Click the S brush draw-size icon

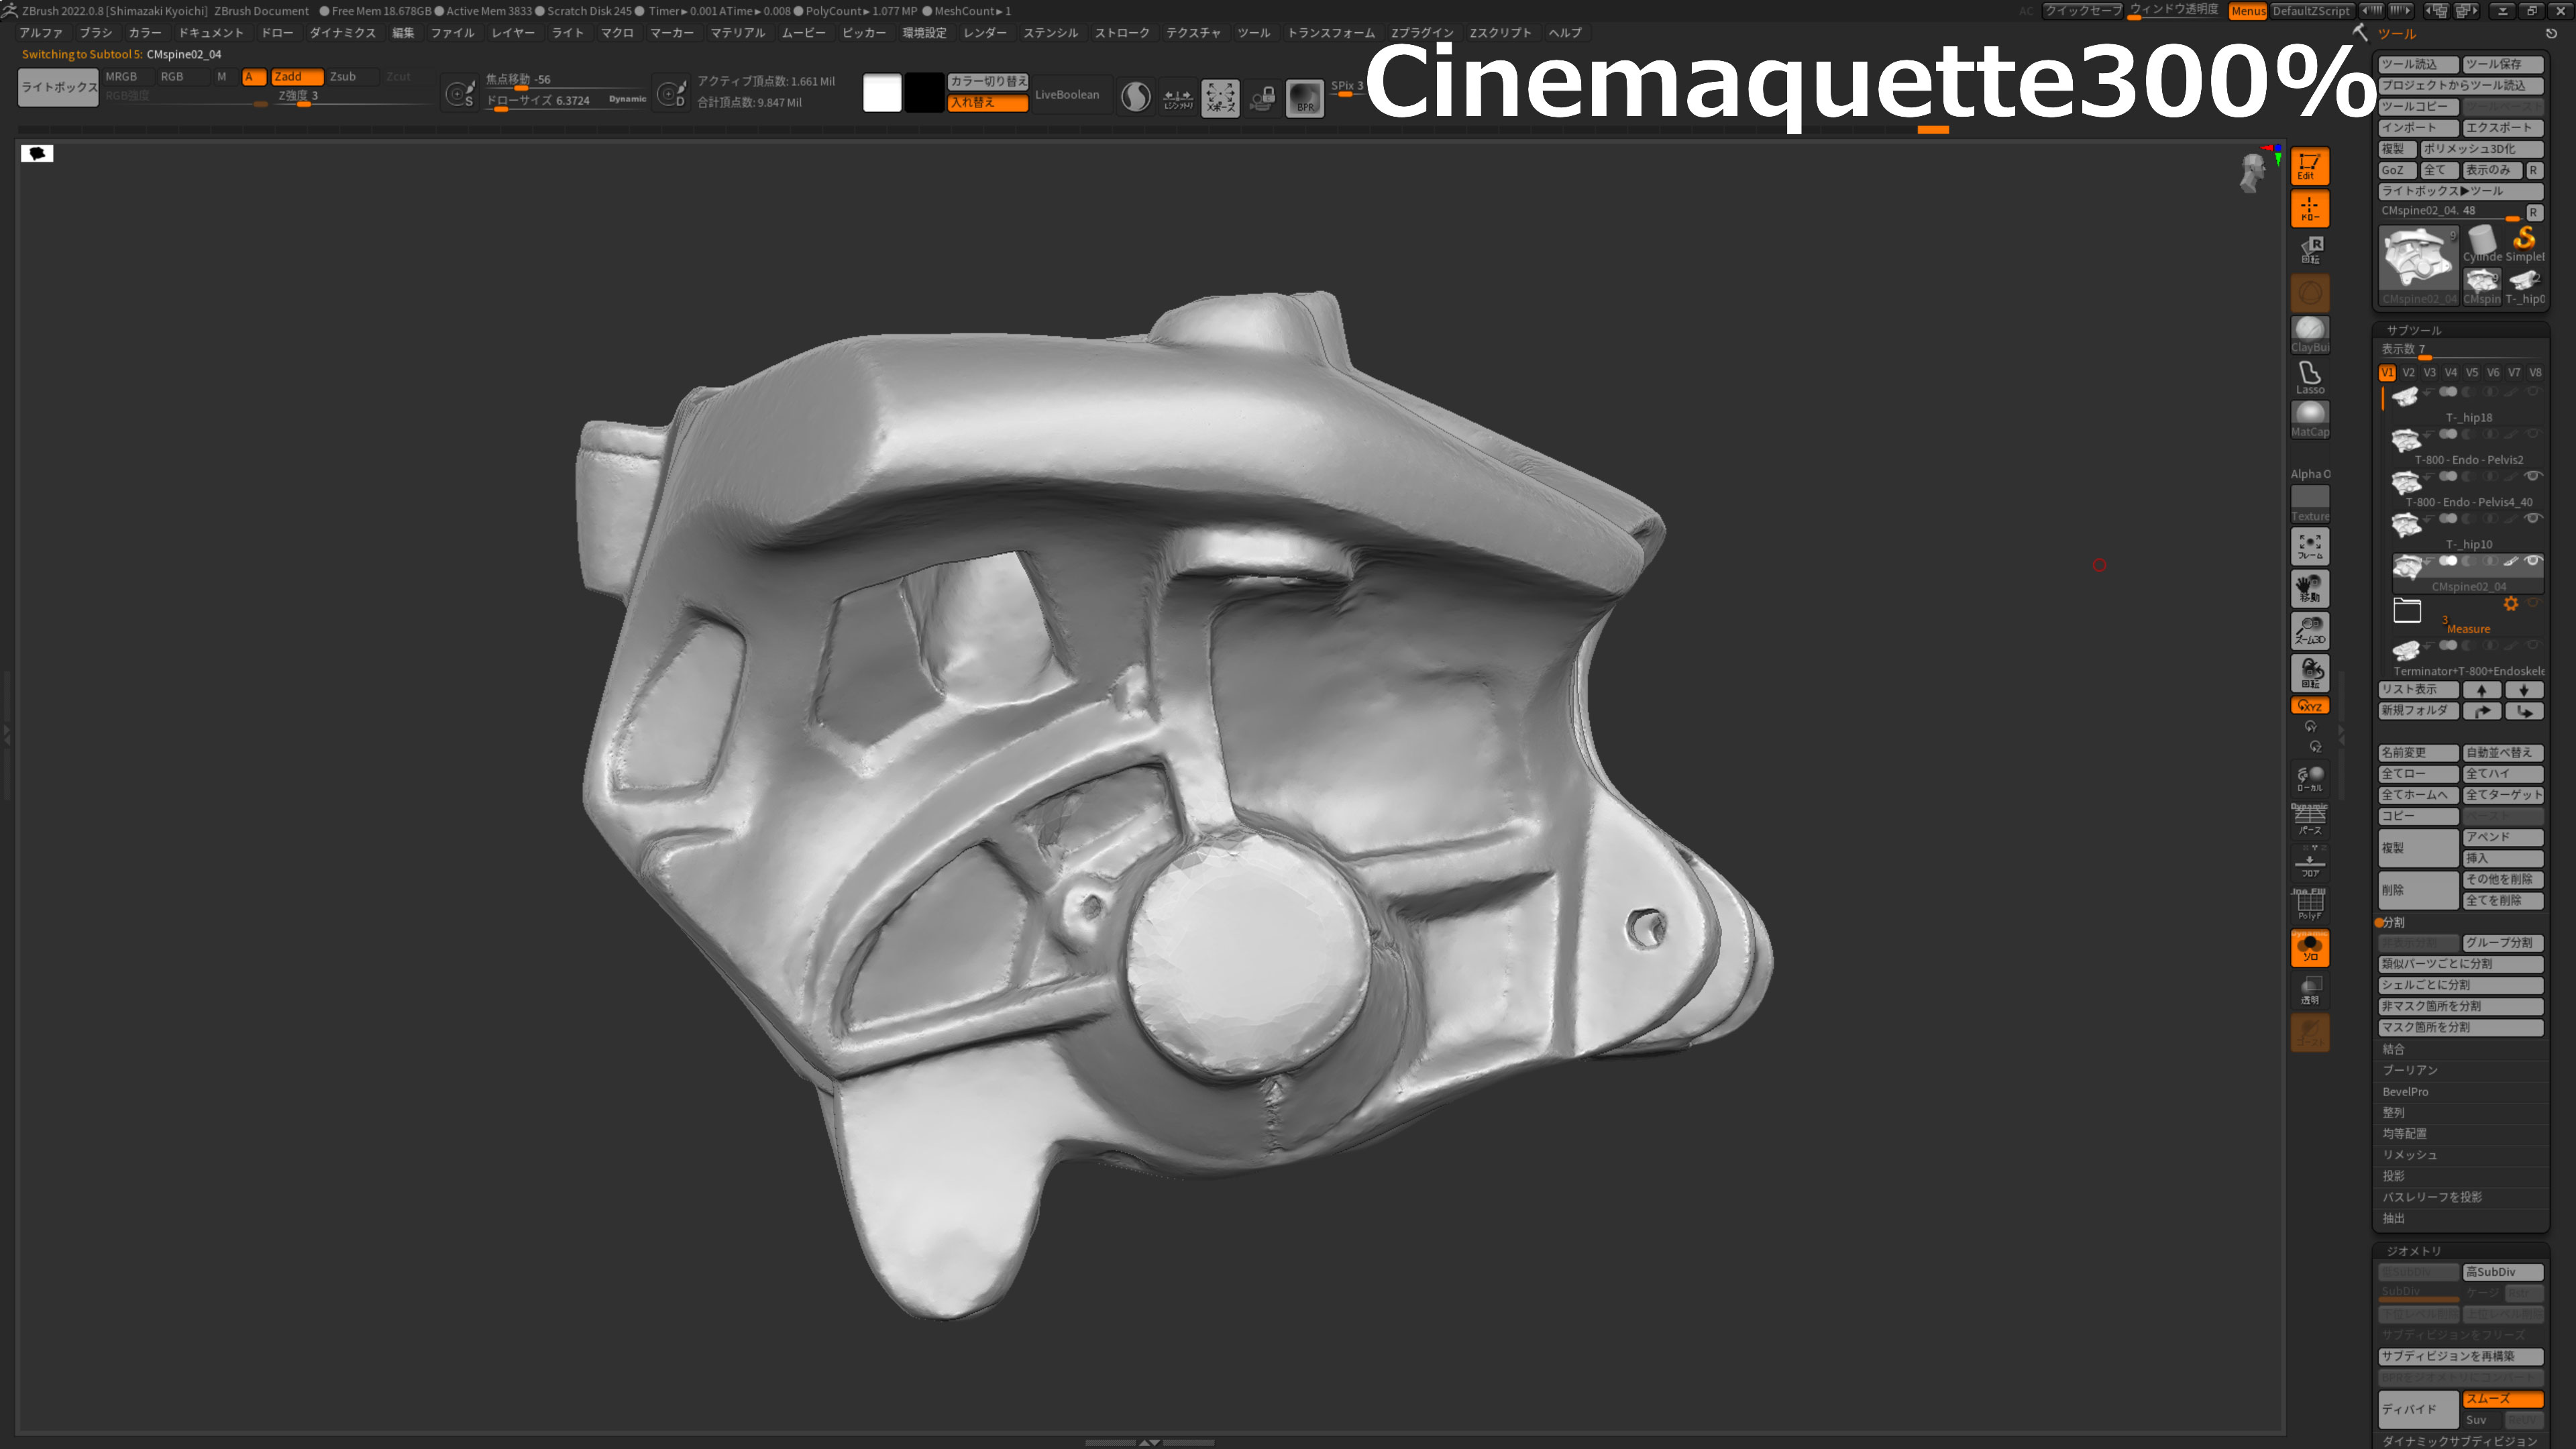click(460, 94)
